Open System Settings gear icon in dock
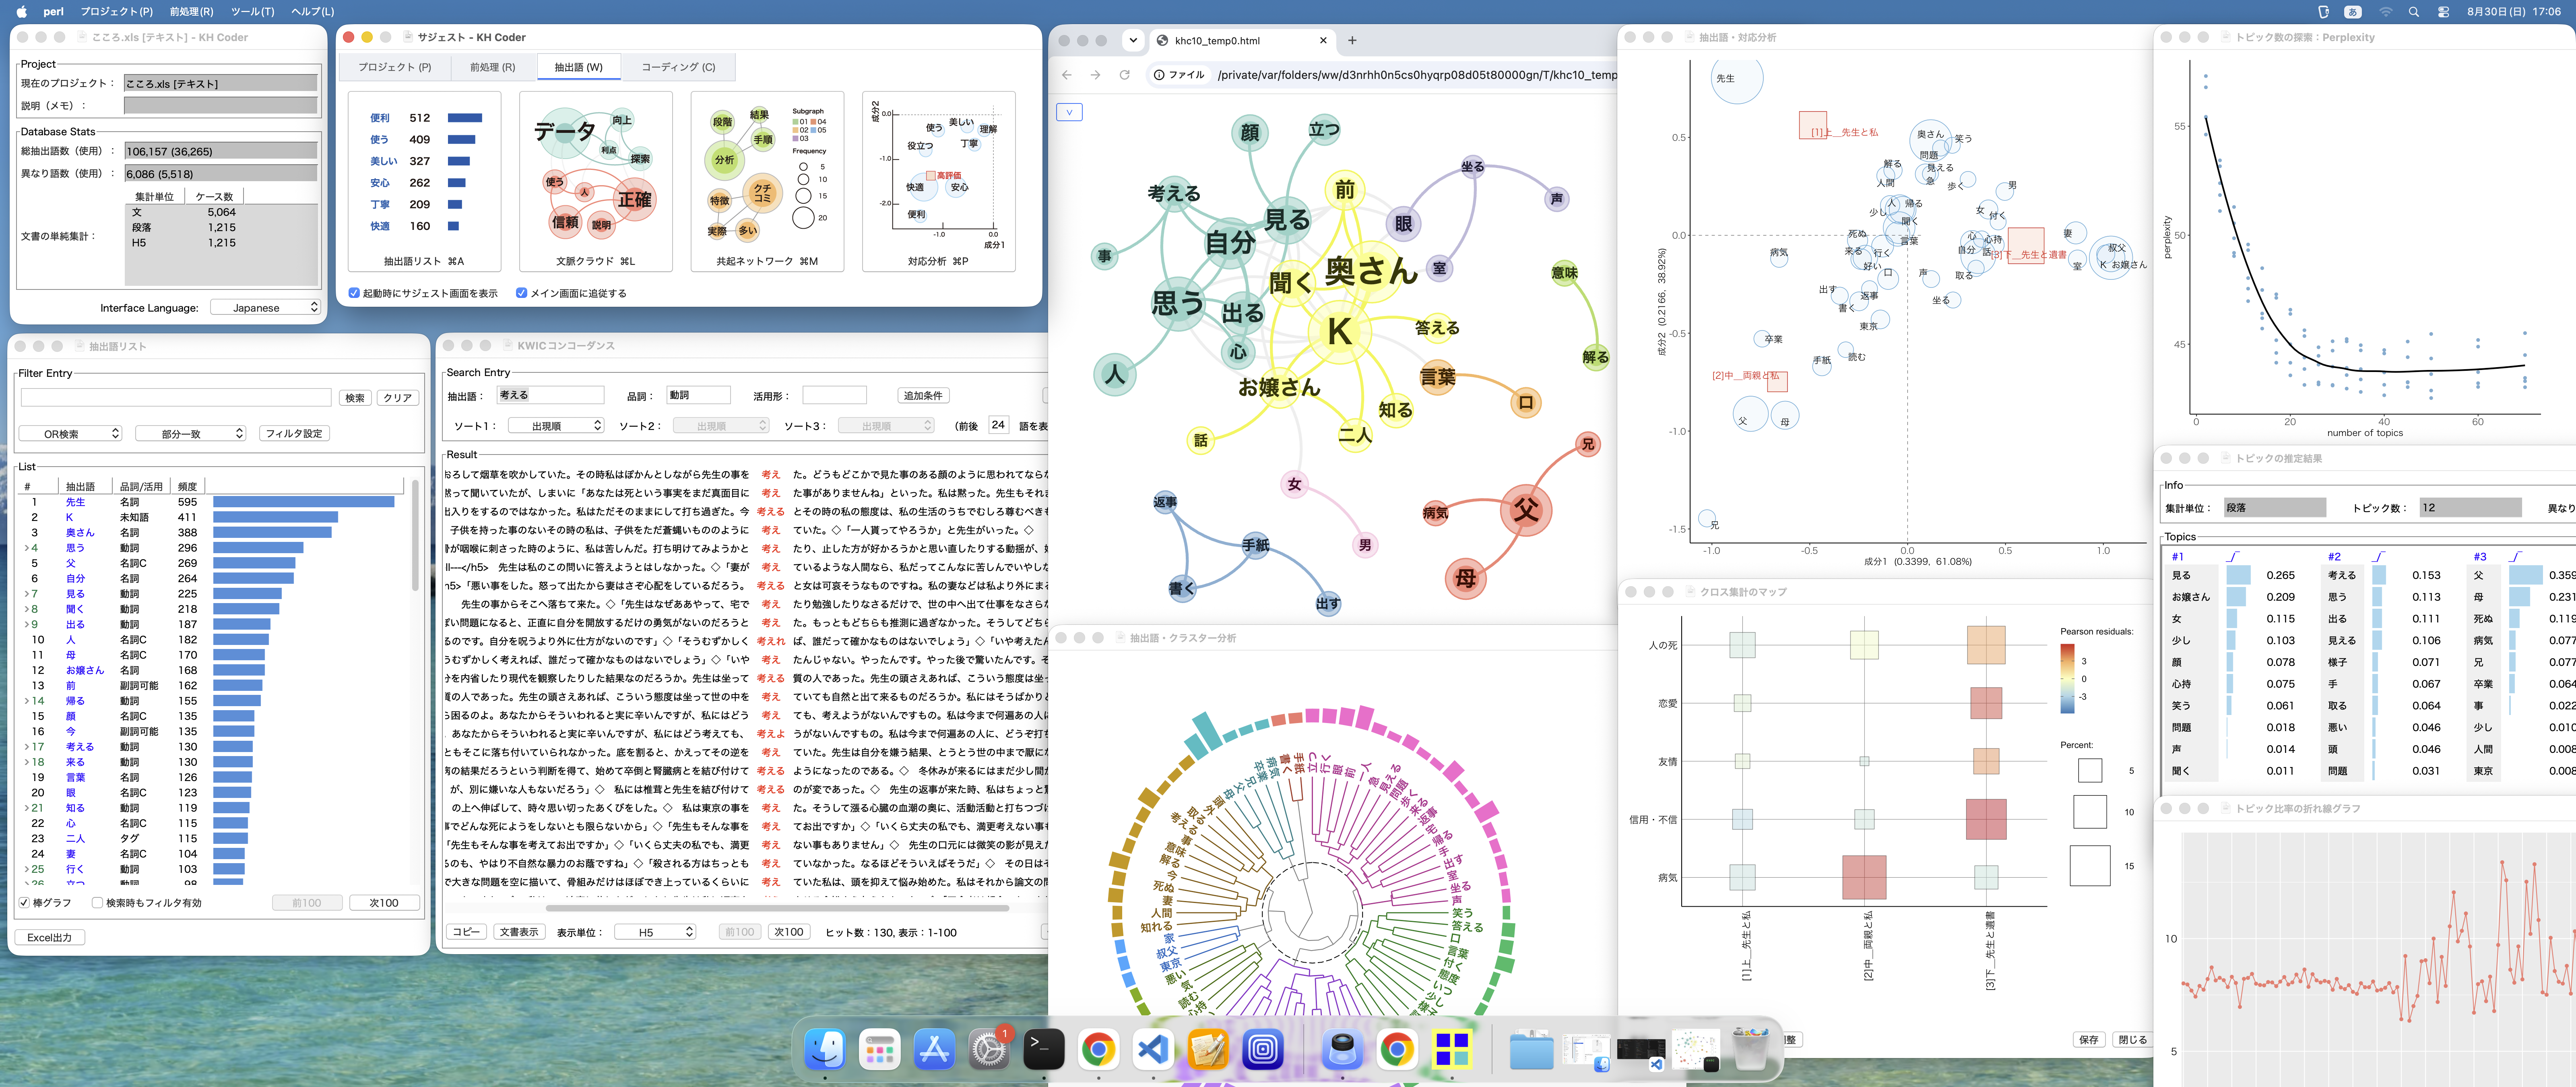 [988, 1049]
